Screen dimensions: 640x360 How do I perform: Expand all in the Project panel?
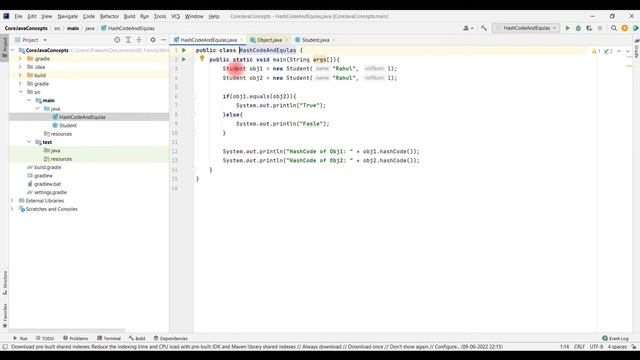click(x=128, y=40)
